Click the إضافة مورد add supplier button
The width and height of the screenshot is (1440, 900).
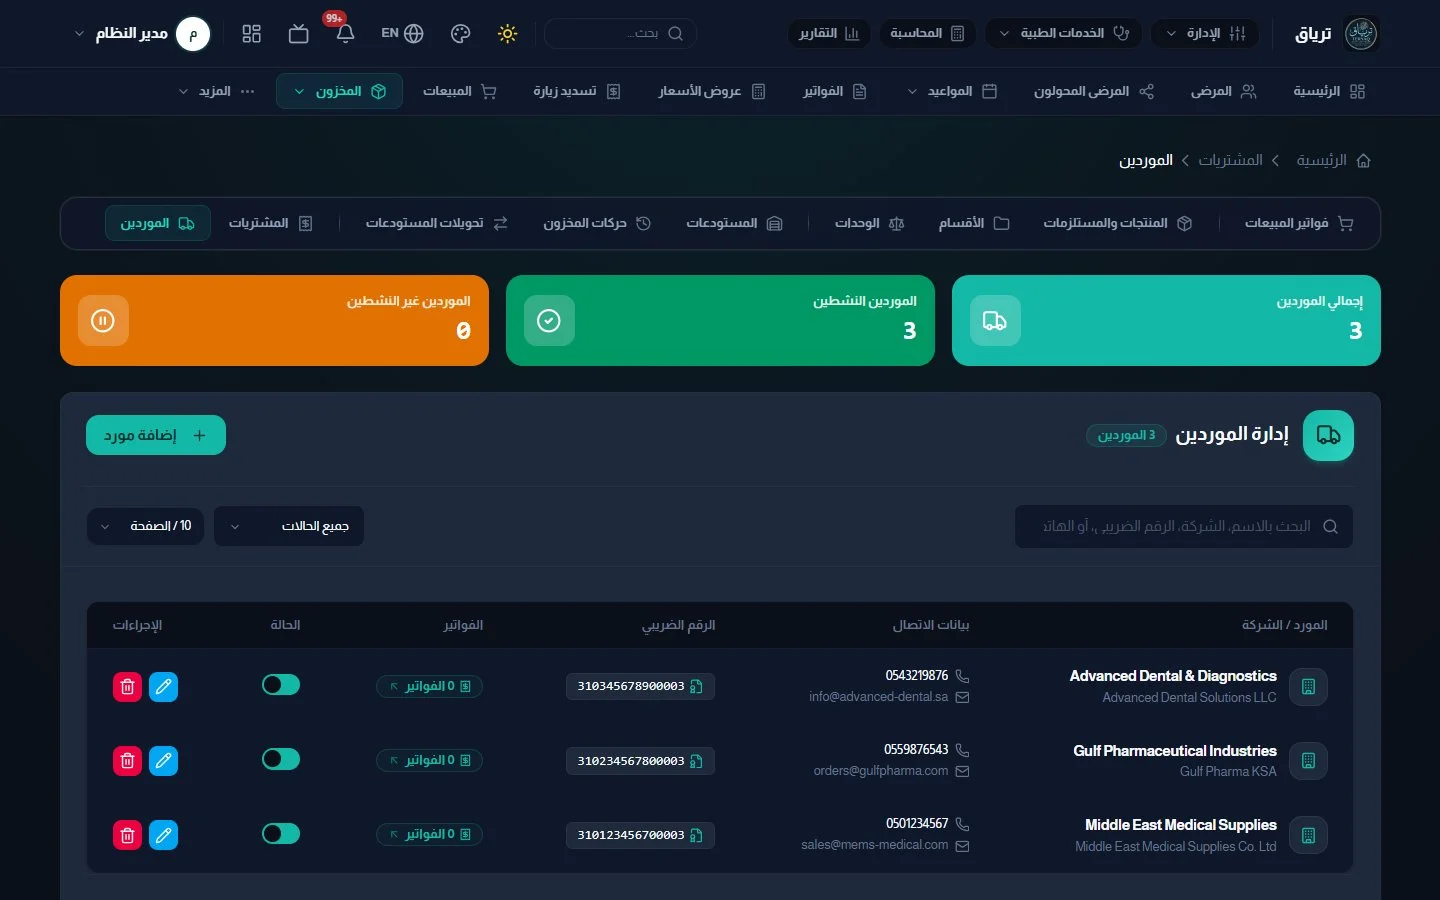[156, 435]
